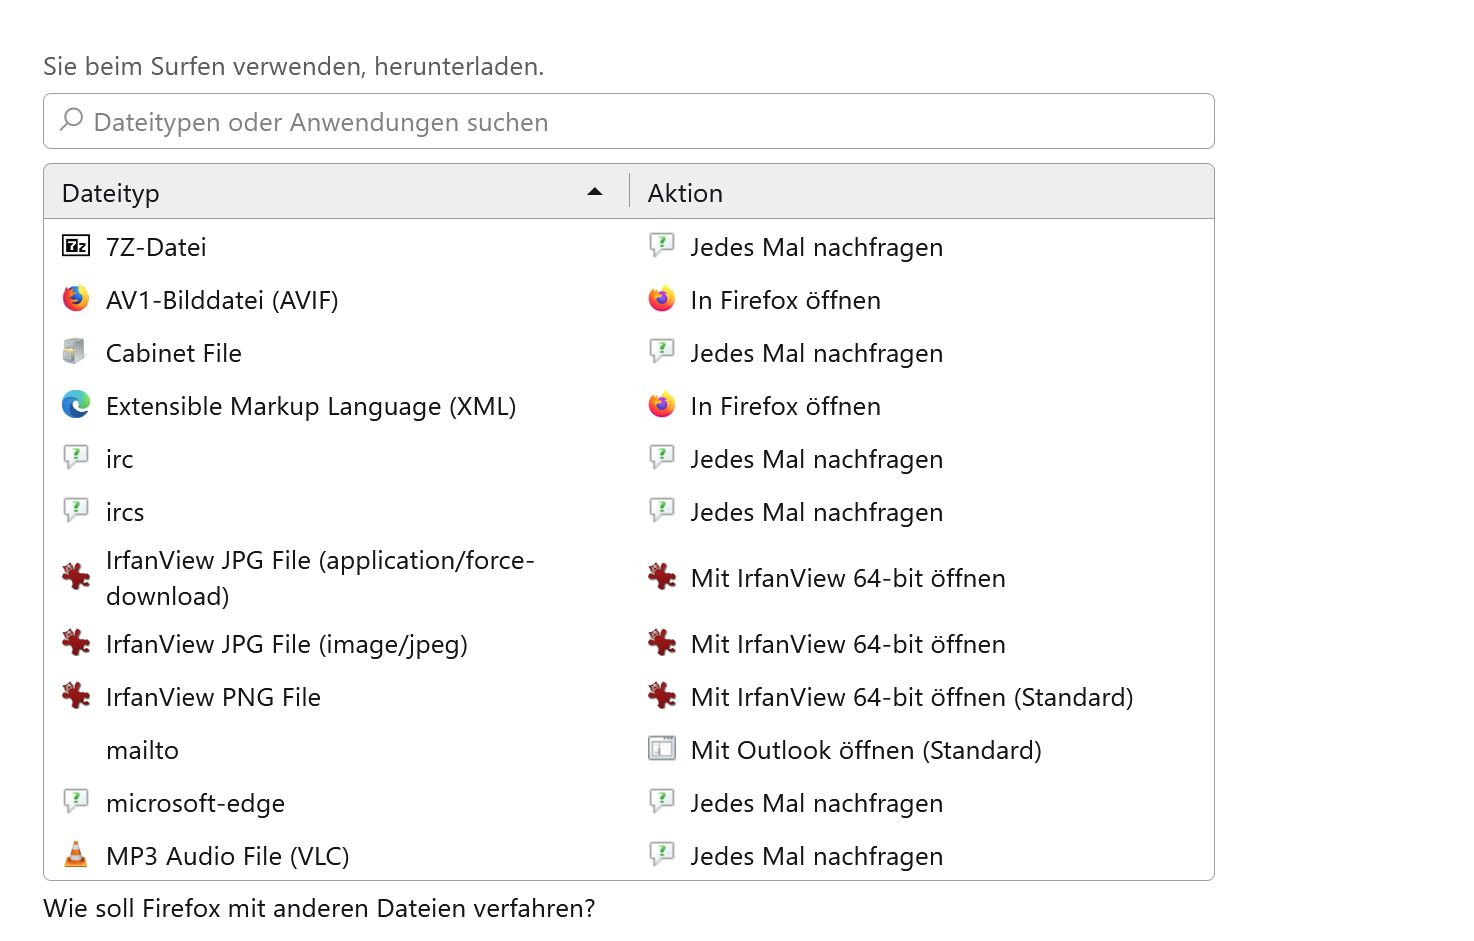This screenshot has height=941, width=1474.
Task: Click the 7Z-Datei file type icon
Action: [76, 246]
